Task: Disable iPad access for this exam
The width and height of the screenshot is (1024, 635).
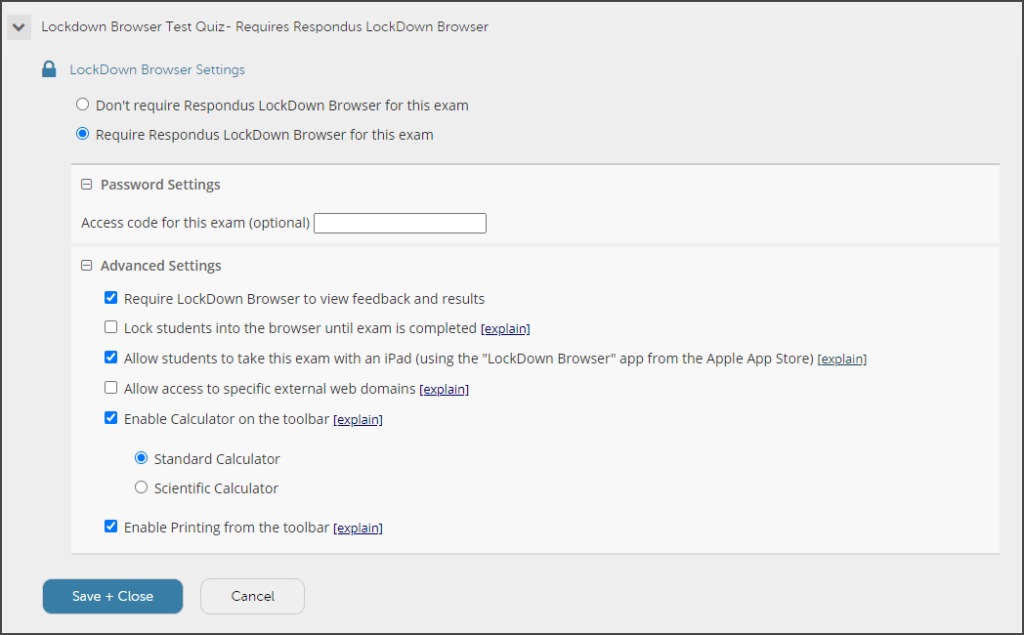Action: (x=111, y=357)
